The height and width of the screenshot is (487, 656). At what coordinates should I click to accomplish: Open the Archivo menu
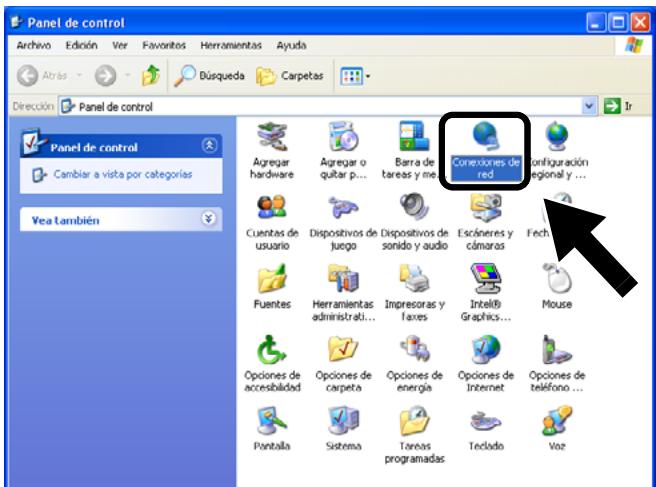(33, 45)
